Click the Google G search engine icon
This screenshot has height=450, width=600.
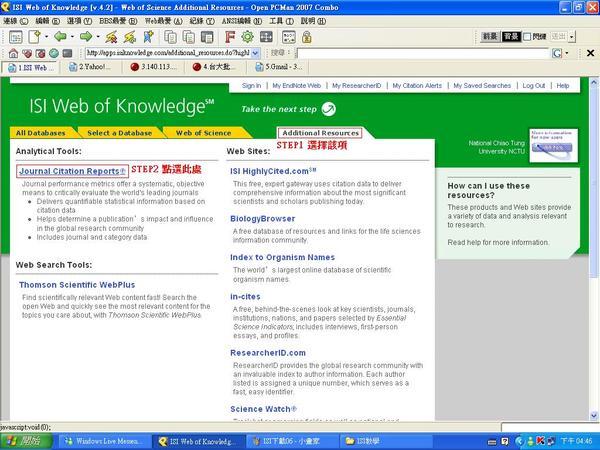pyautogui.click(x=557, y=53)
